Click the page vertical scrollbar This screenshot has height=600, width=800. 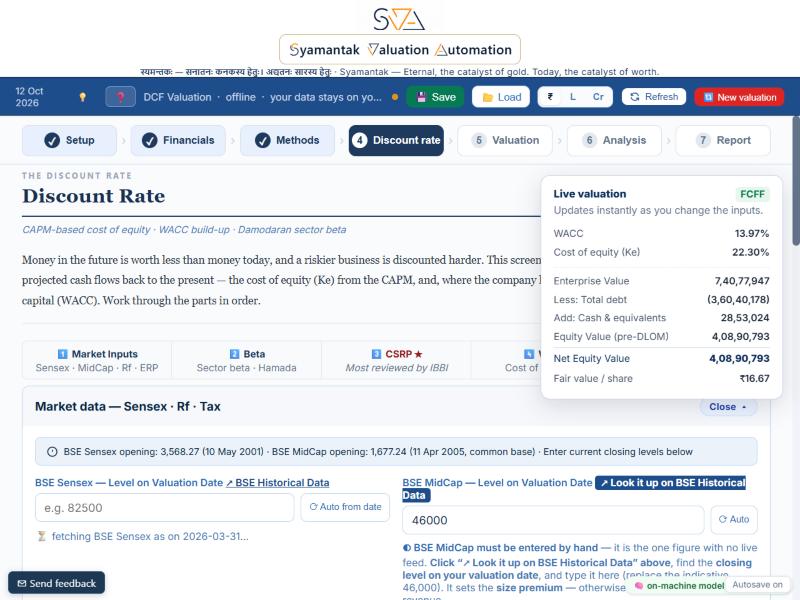pos(796,181)
